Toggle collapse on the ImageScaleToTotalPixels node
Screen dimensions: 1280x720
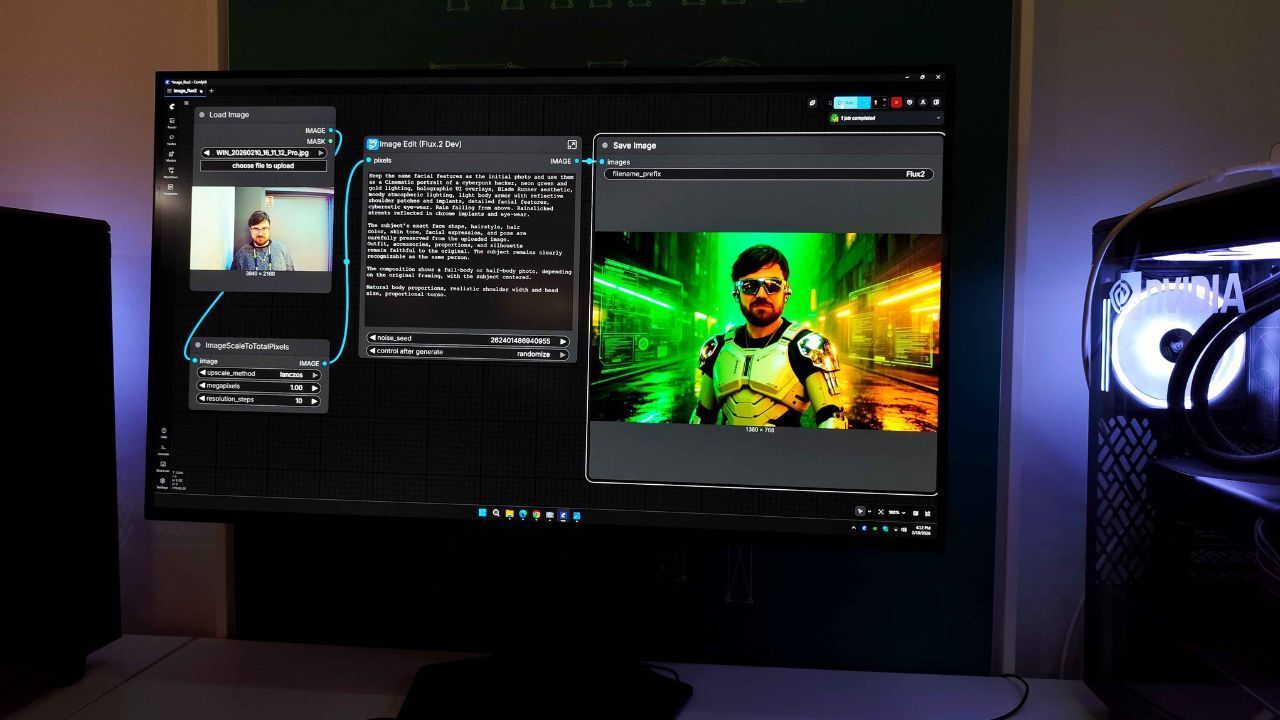[x=198, y=346]
